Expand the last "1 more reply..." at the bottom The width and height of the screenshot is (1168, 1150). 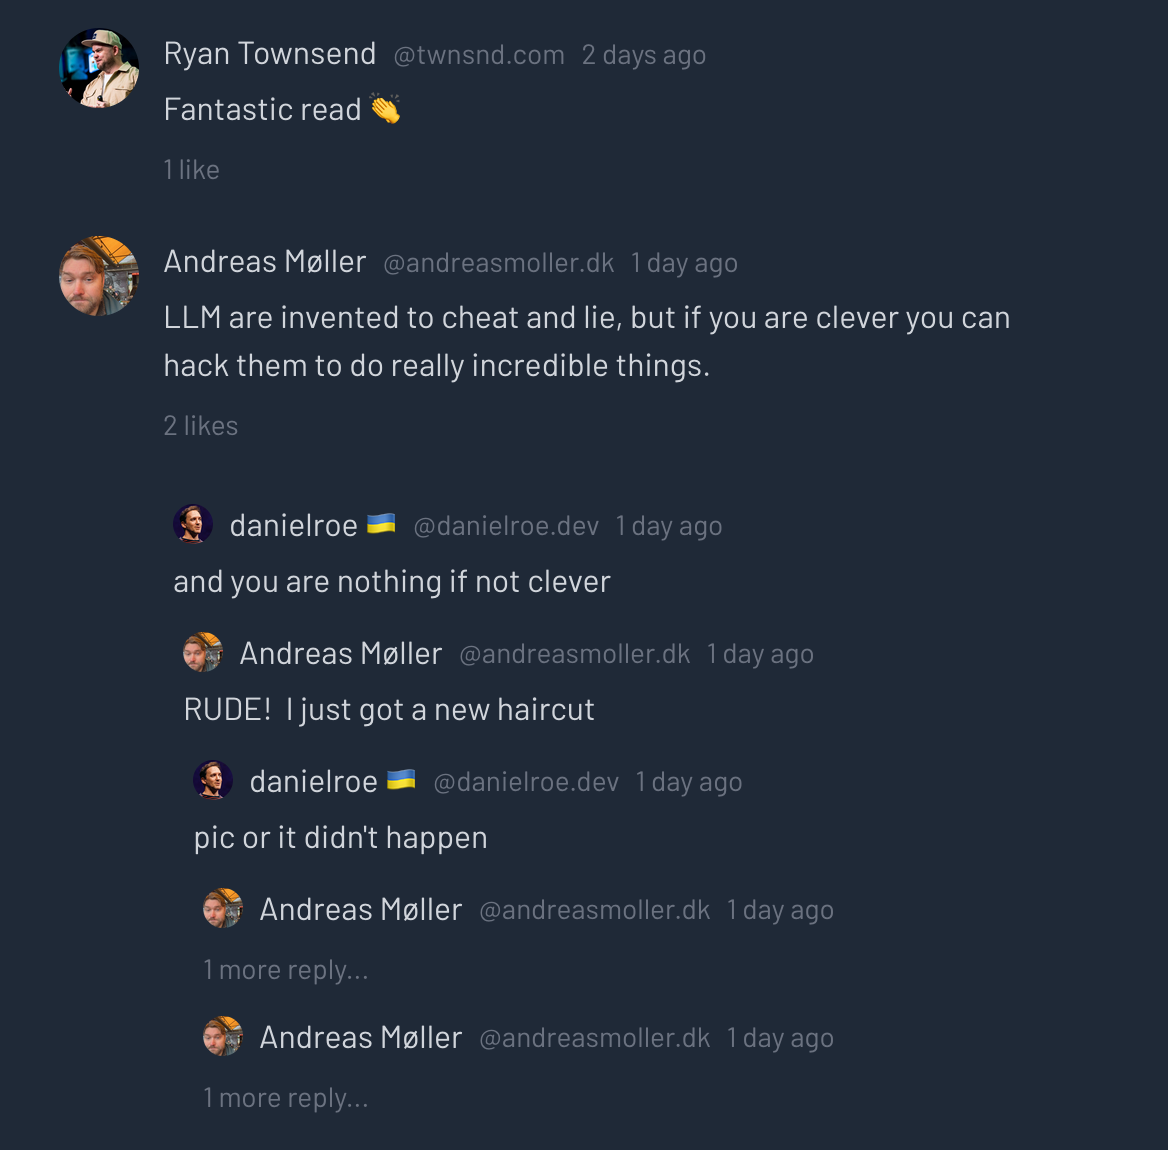286,1098
